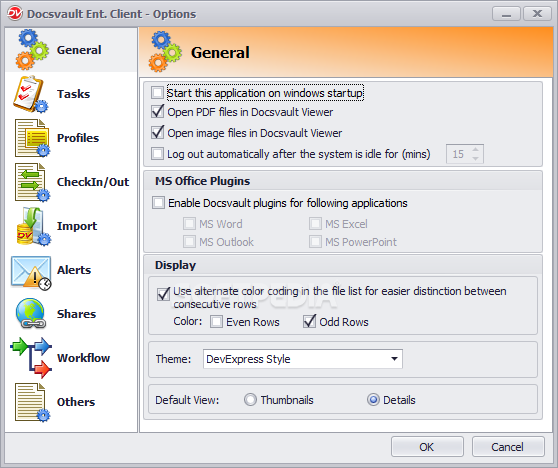Click the Cancel button
Image resolution: width=558 pixels, height=468 pixels.
coord(508,447)
